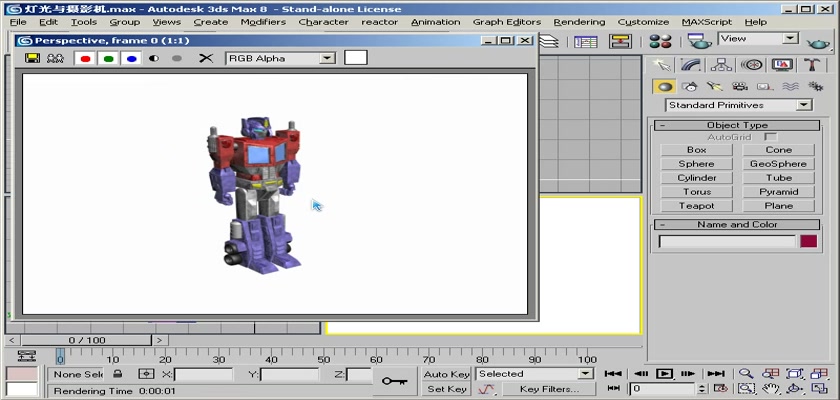The image size is (840, 400).
Task: Switch to the Hierarchy panel tab
Action: point(722,65)
